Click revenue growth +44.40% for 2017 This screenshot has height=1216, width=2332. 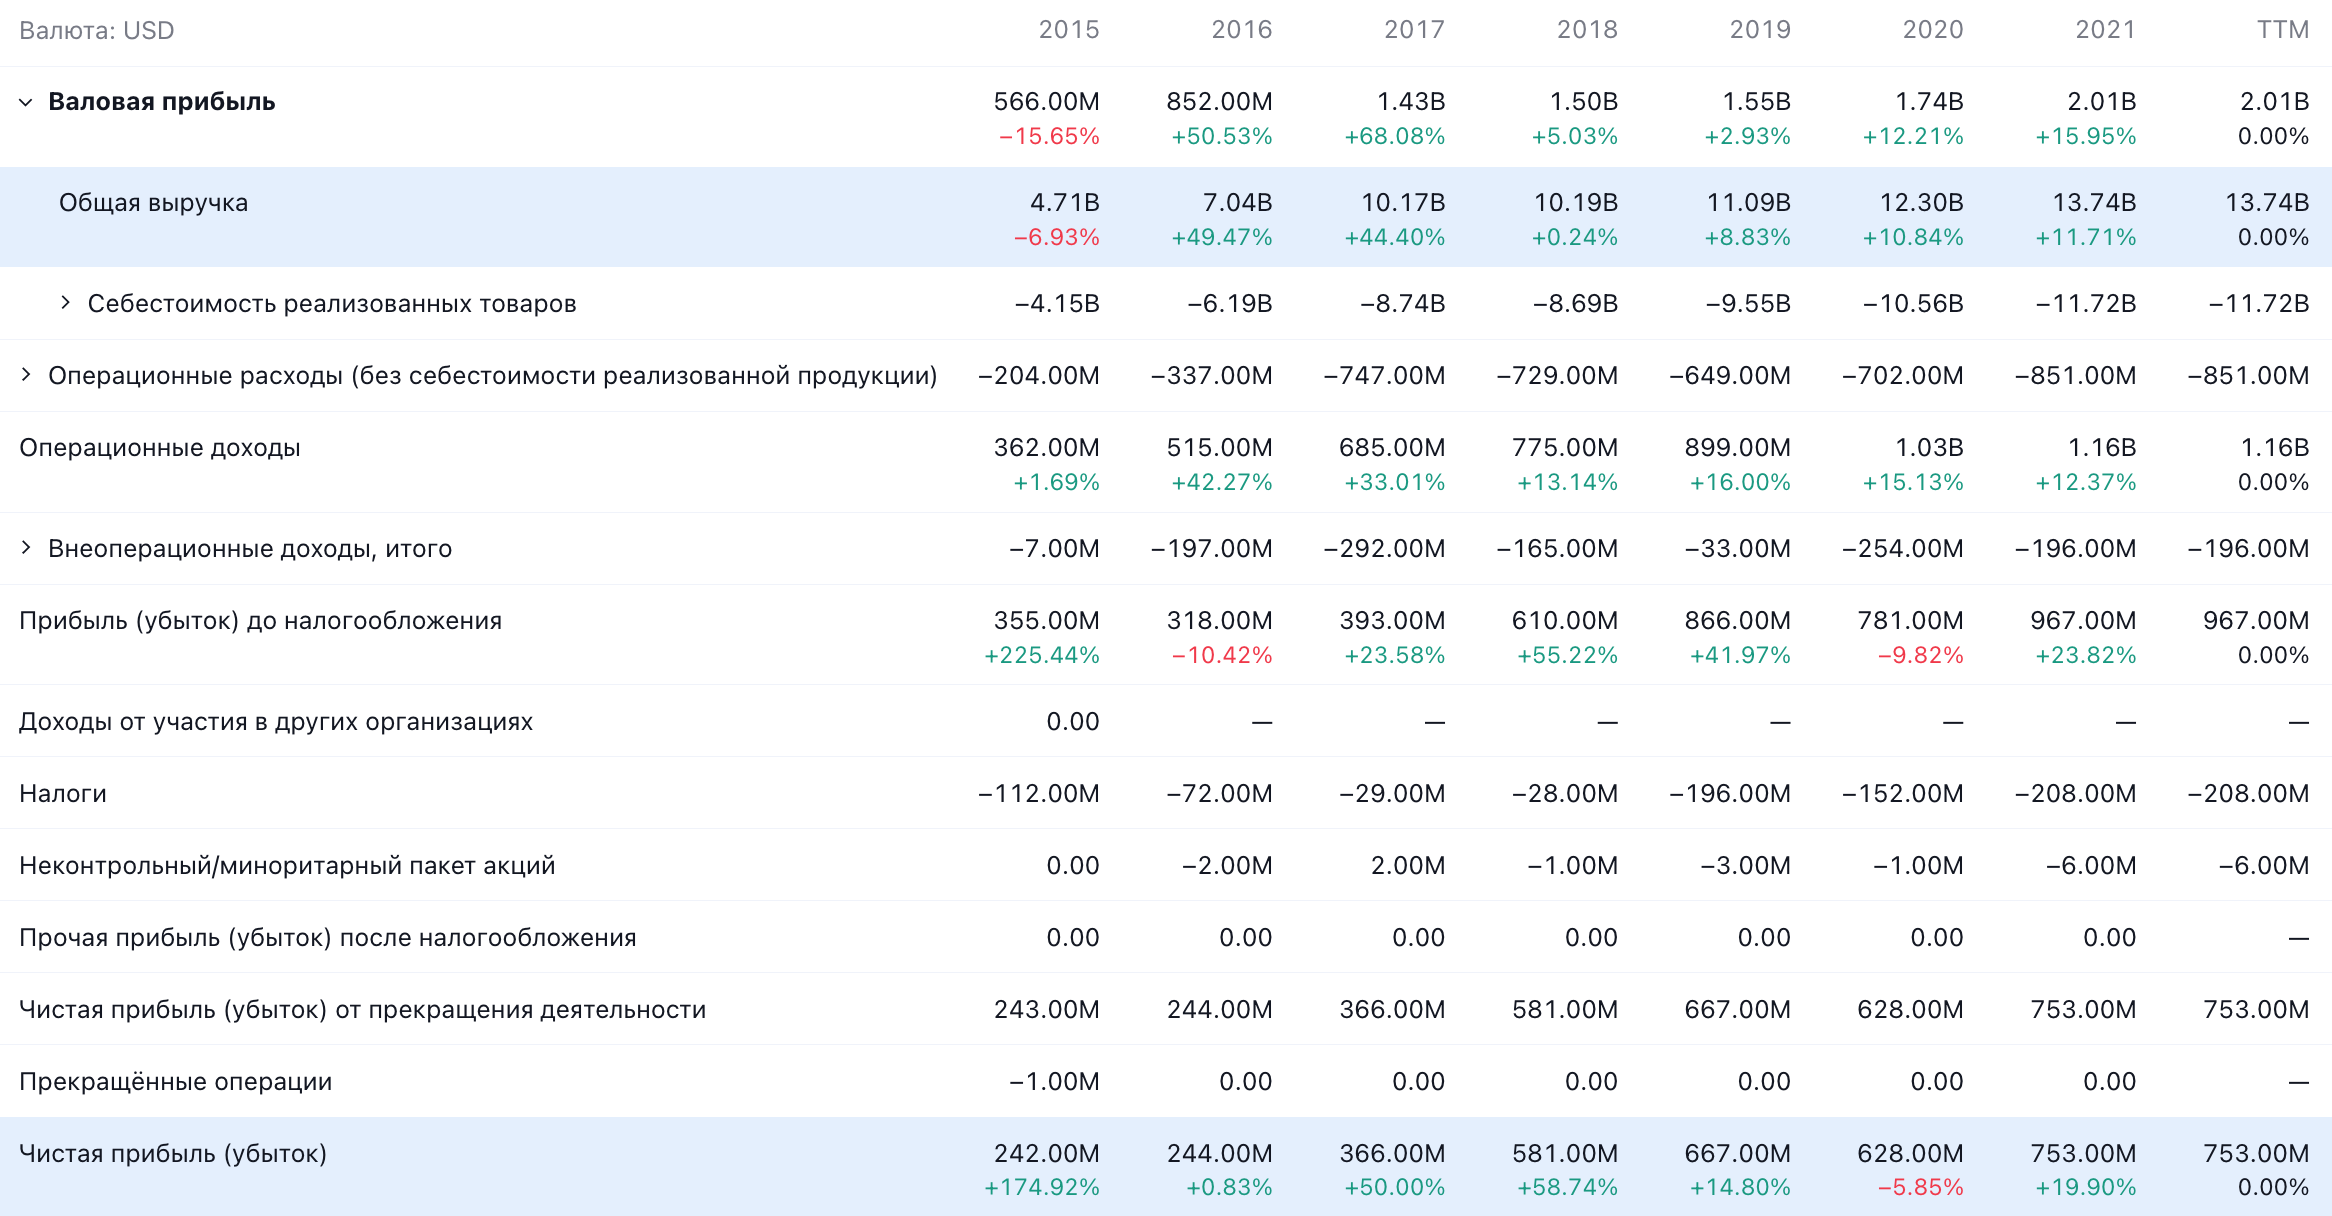(x=1395, y=237)
